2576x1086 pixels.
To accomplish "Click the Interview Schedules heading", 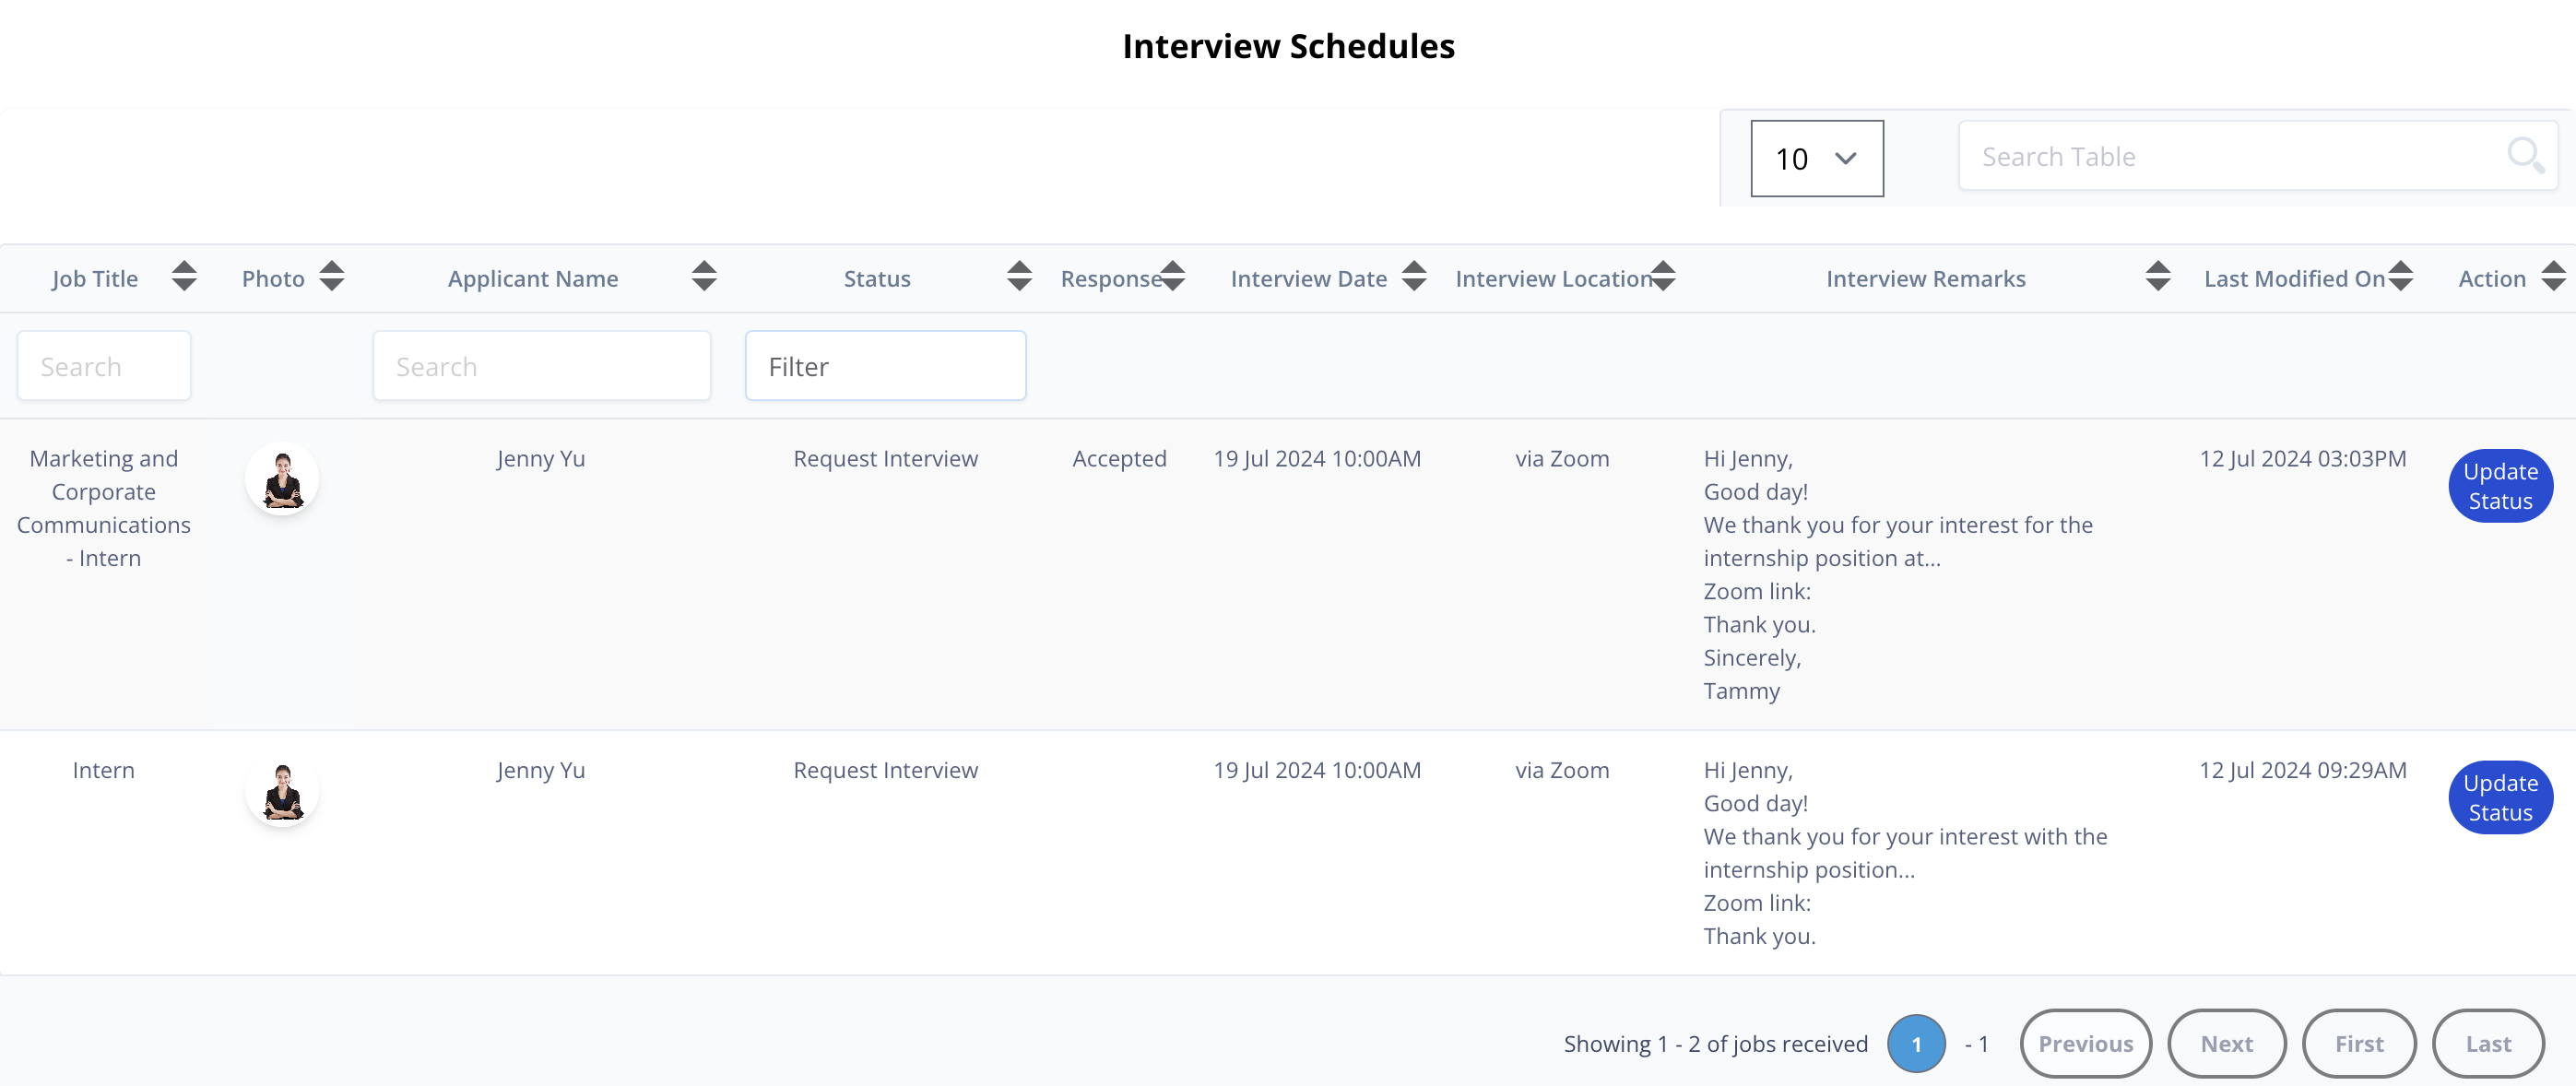I will (1288, 46).
